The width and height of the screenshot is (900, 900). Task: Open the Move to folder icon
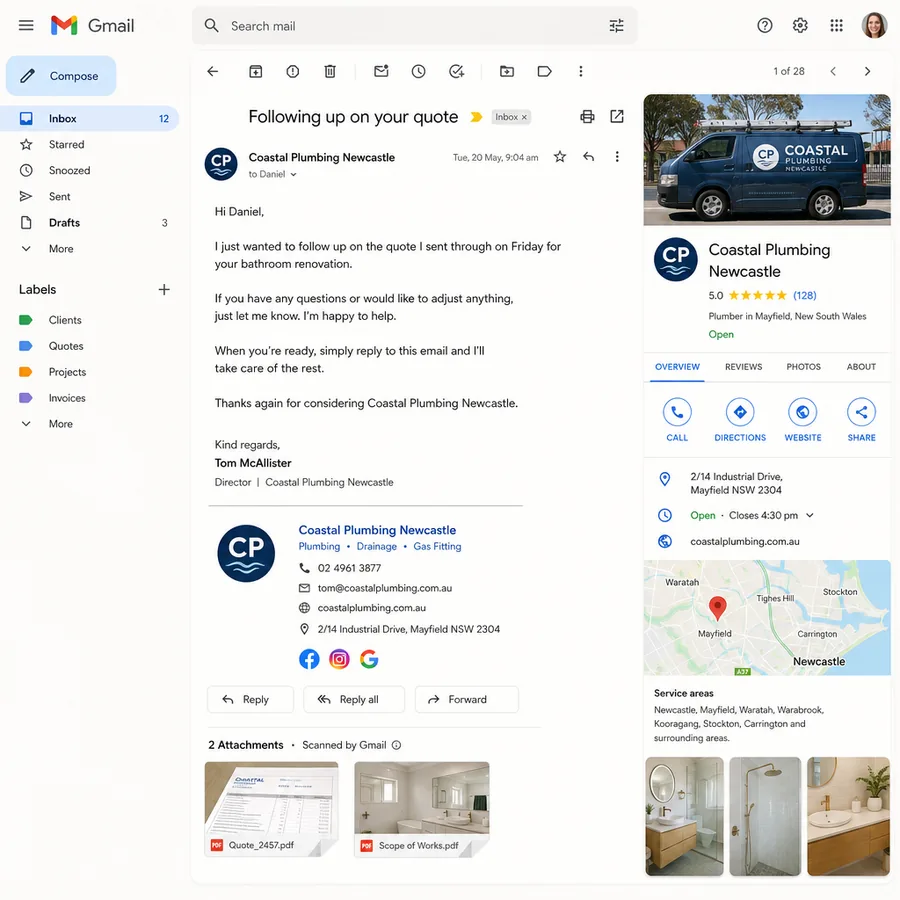[507, 71]
